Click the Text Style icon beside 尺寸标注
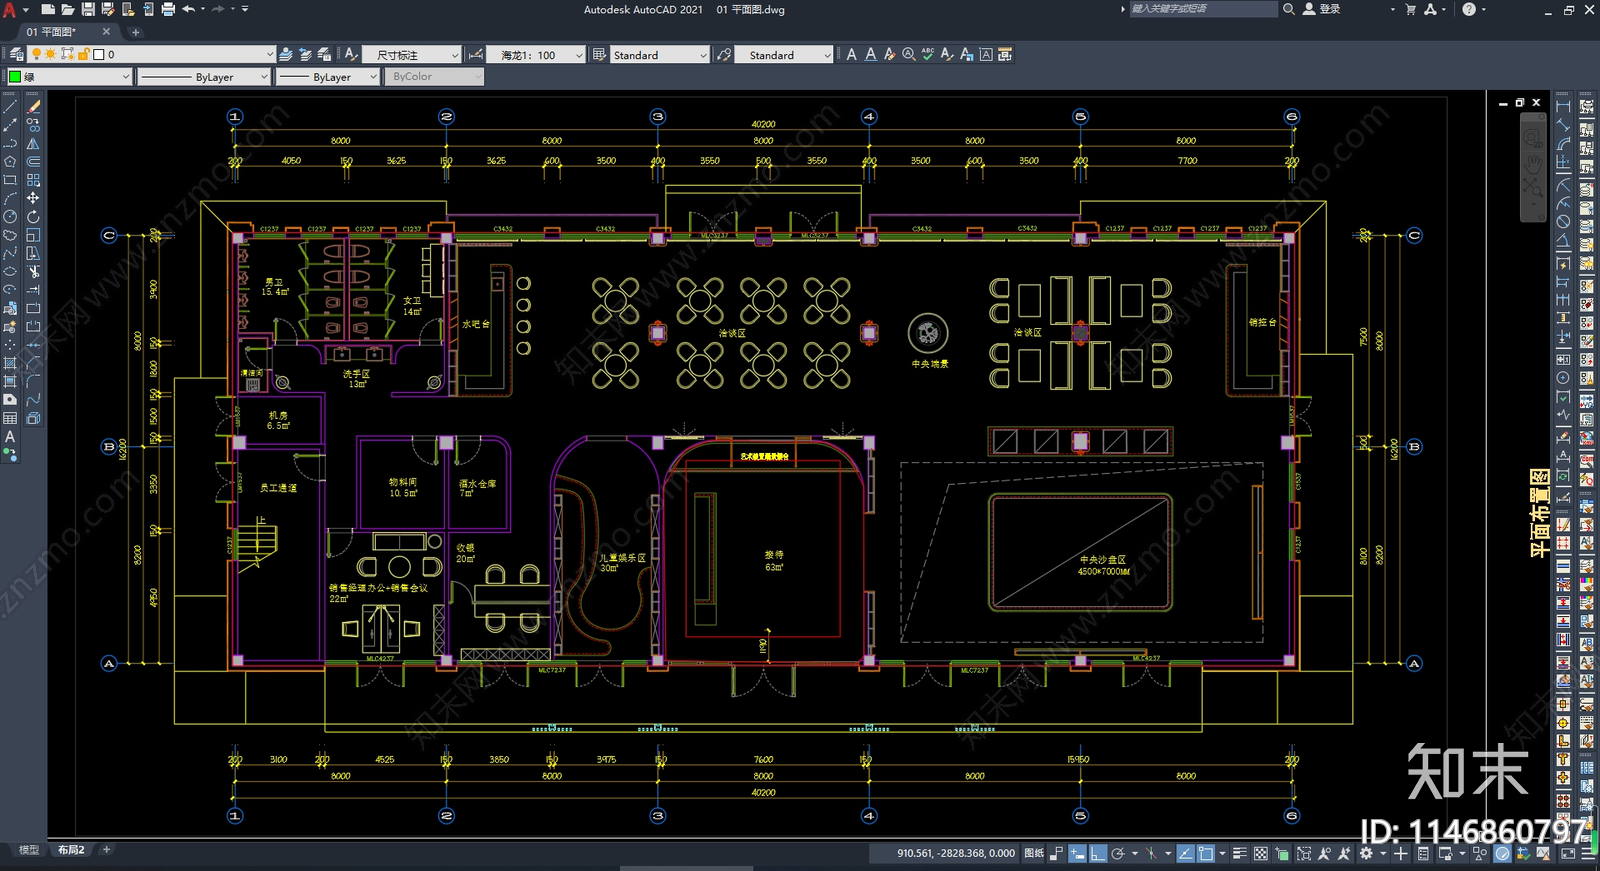Image resolution: width=1600 pixels, height=871 pixels. (351, 54)
